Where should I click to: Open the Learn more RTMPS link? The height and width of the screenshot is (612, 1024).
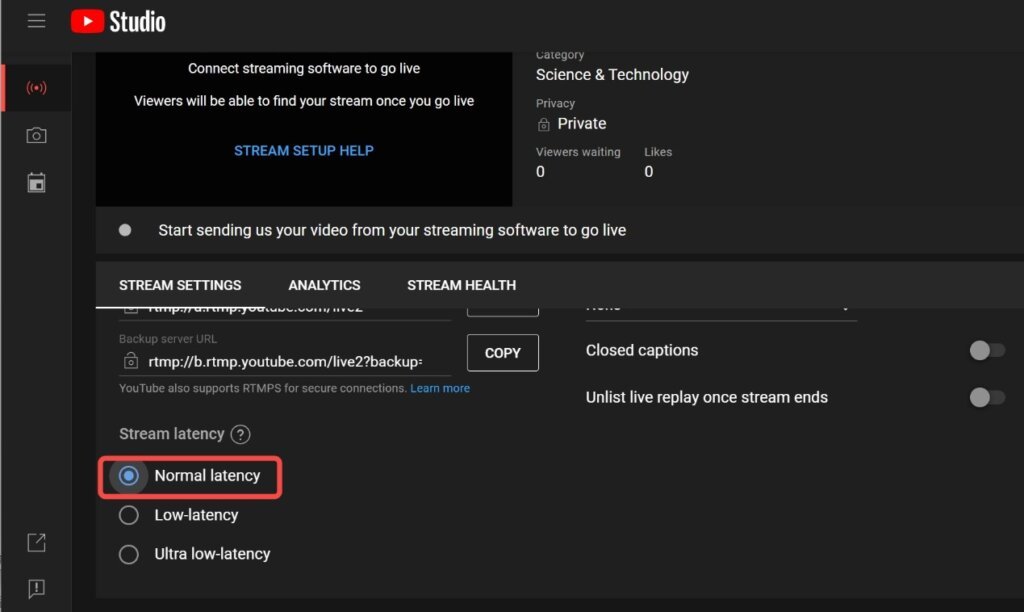(x=440, y=388)
